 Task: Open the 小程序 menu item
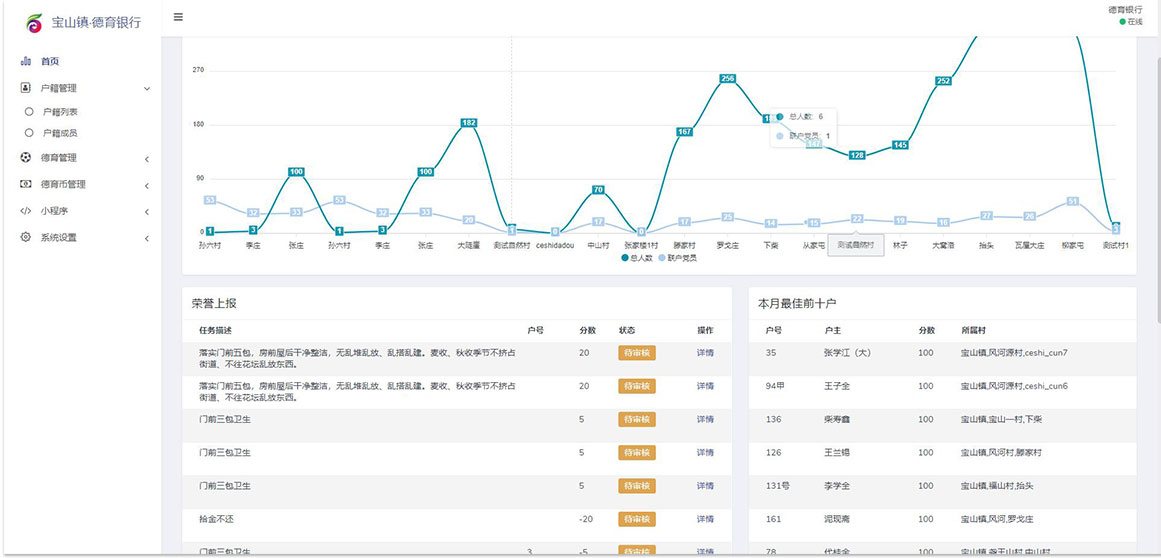54,211
